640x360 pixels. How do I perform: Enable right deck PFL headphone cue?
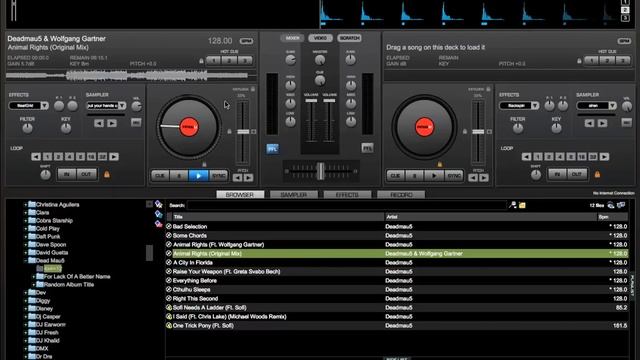[367, 148]
